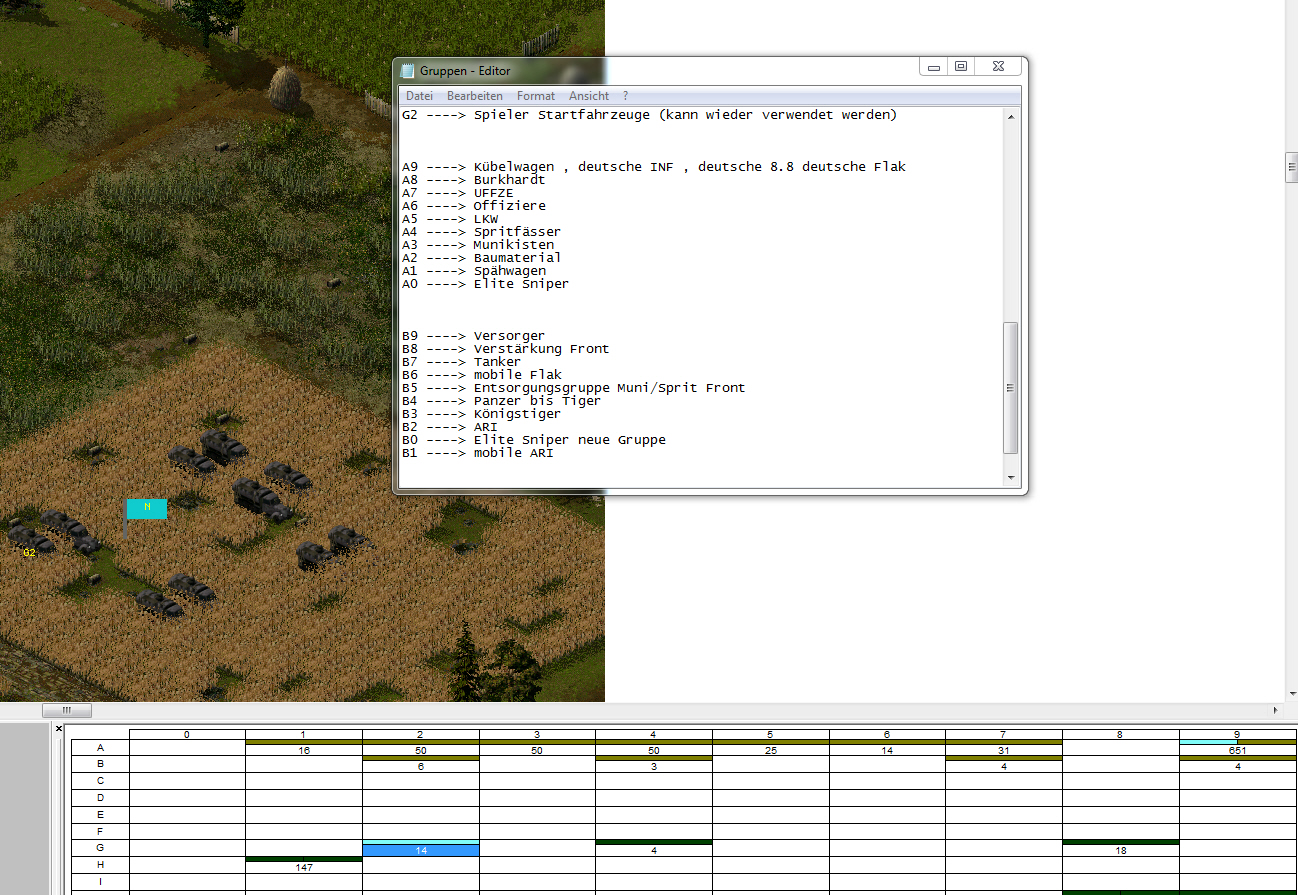Click the B3 Königstiger line
This screenshot has width=1298, height=895.
pyautogui.click(x=482, y=414)
